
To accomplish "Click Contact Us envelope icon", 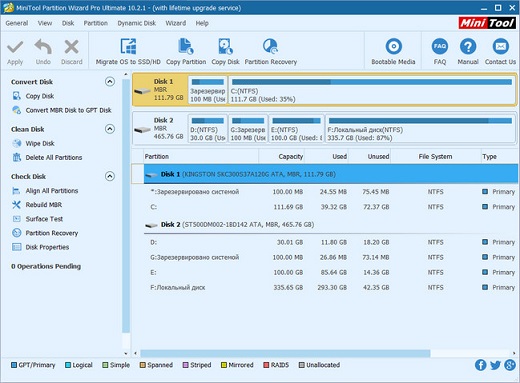I will [500, 46].
